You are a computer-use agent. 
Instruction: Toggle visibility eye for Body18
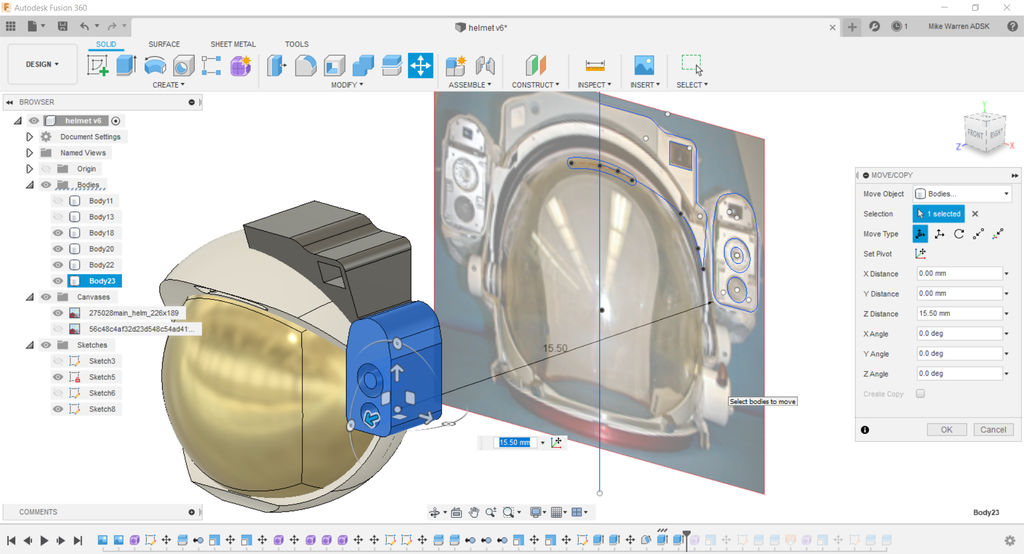click(x=58, y=233)
